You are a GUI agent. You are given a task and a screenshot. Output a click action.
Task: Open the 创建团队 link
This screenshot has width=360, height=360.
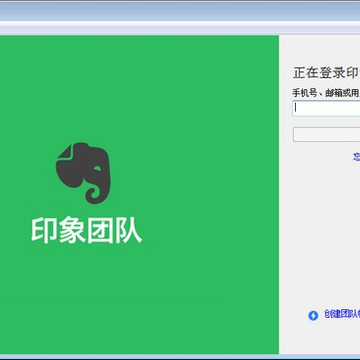click(x=342, y=314)
